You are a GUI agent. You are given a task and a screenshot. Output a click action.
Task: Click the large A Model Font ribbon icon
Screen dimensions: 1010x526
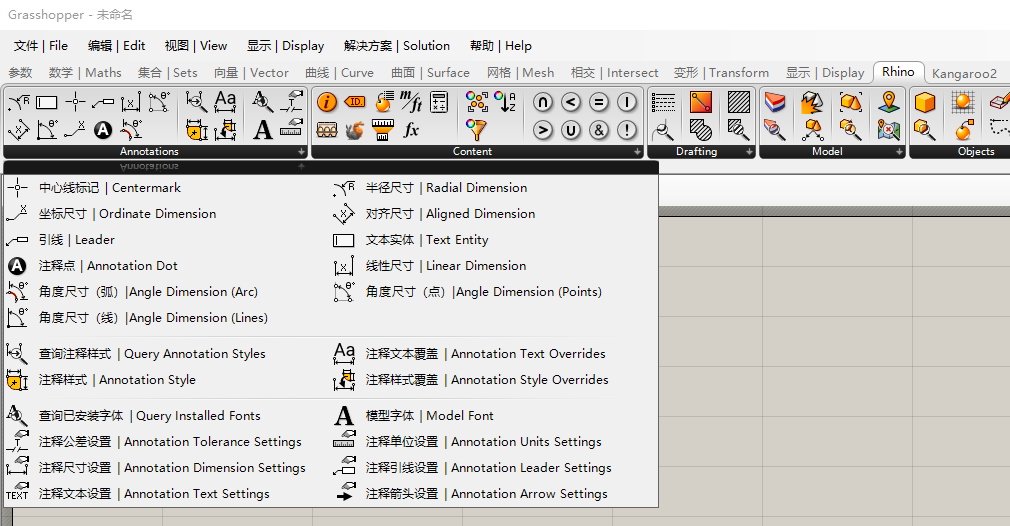[262, 130]
